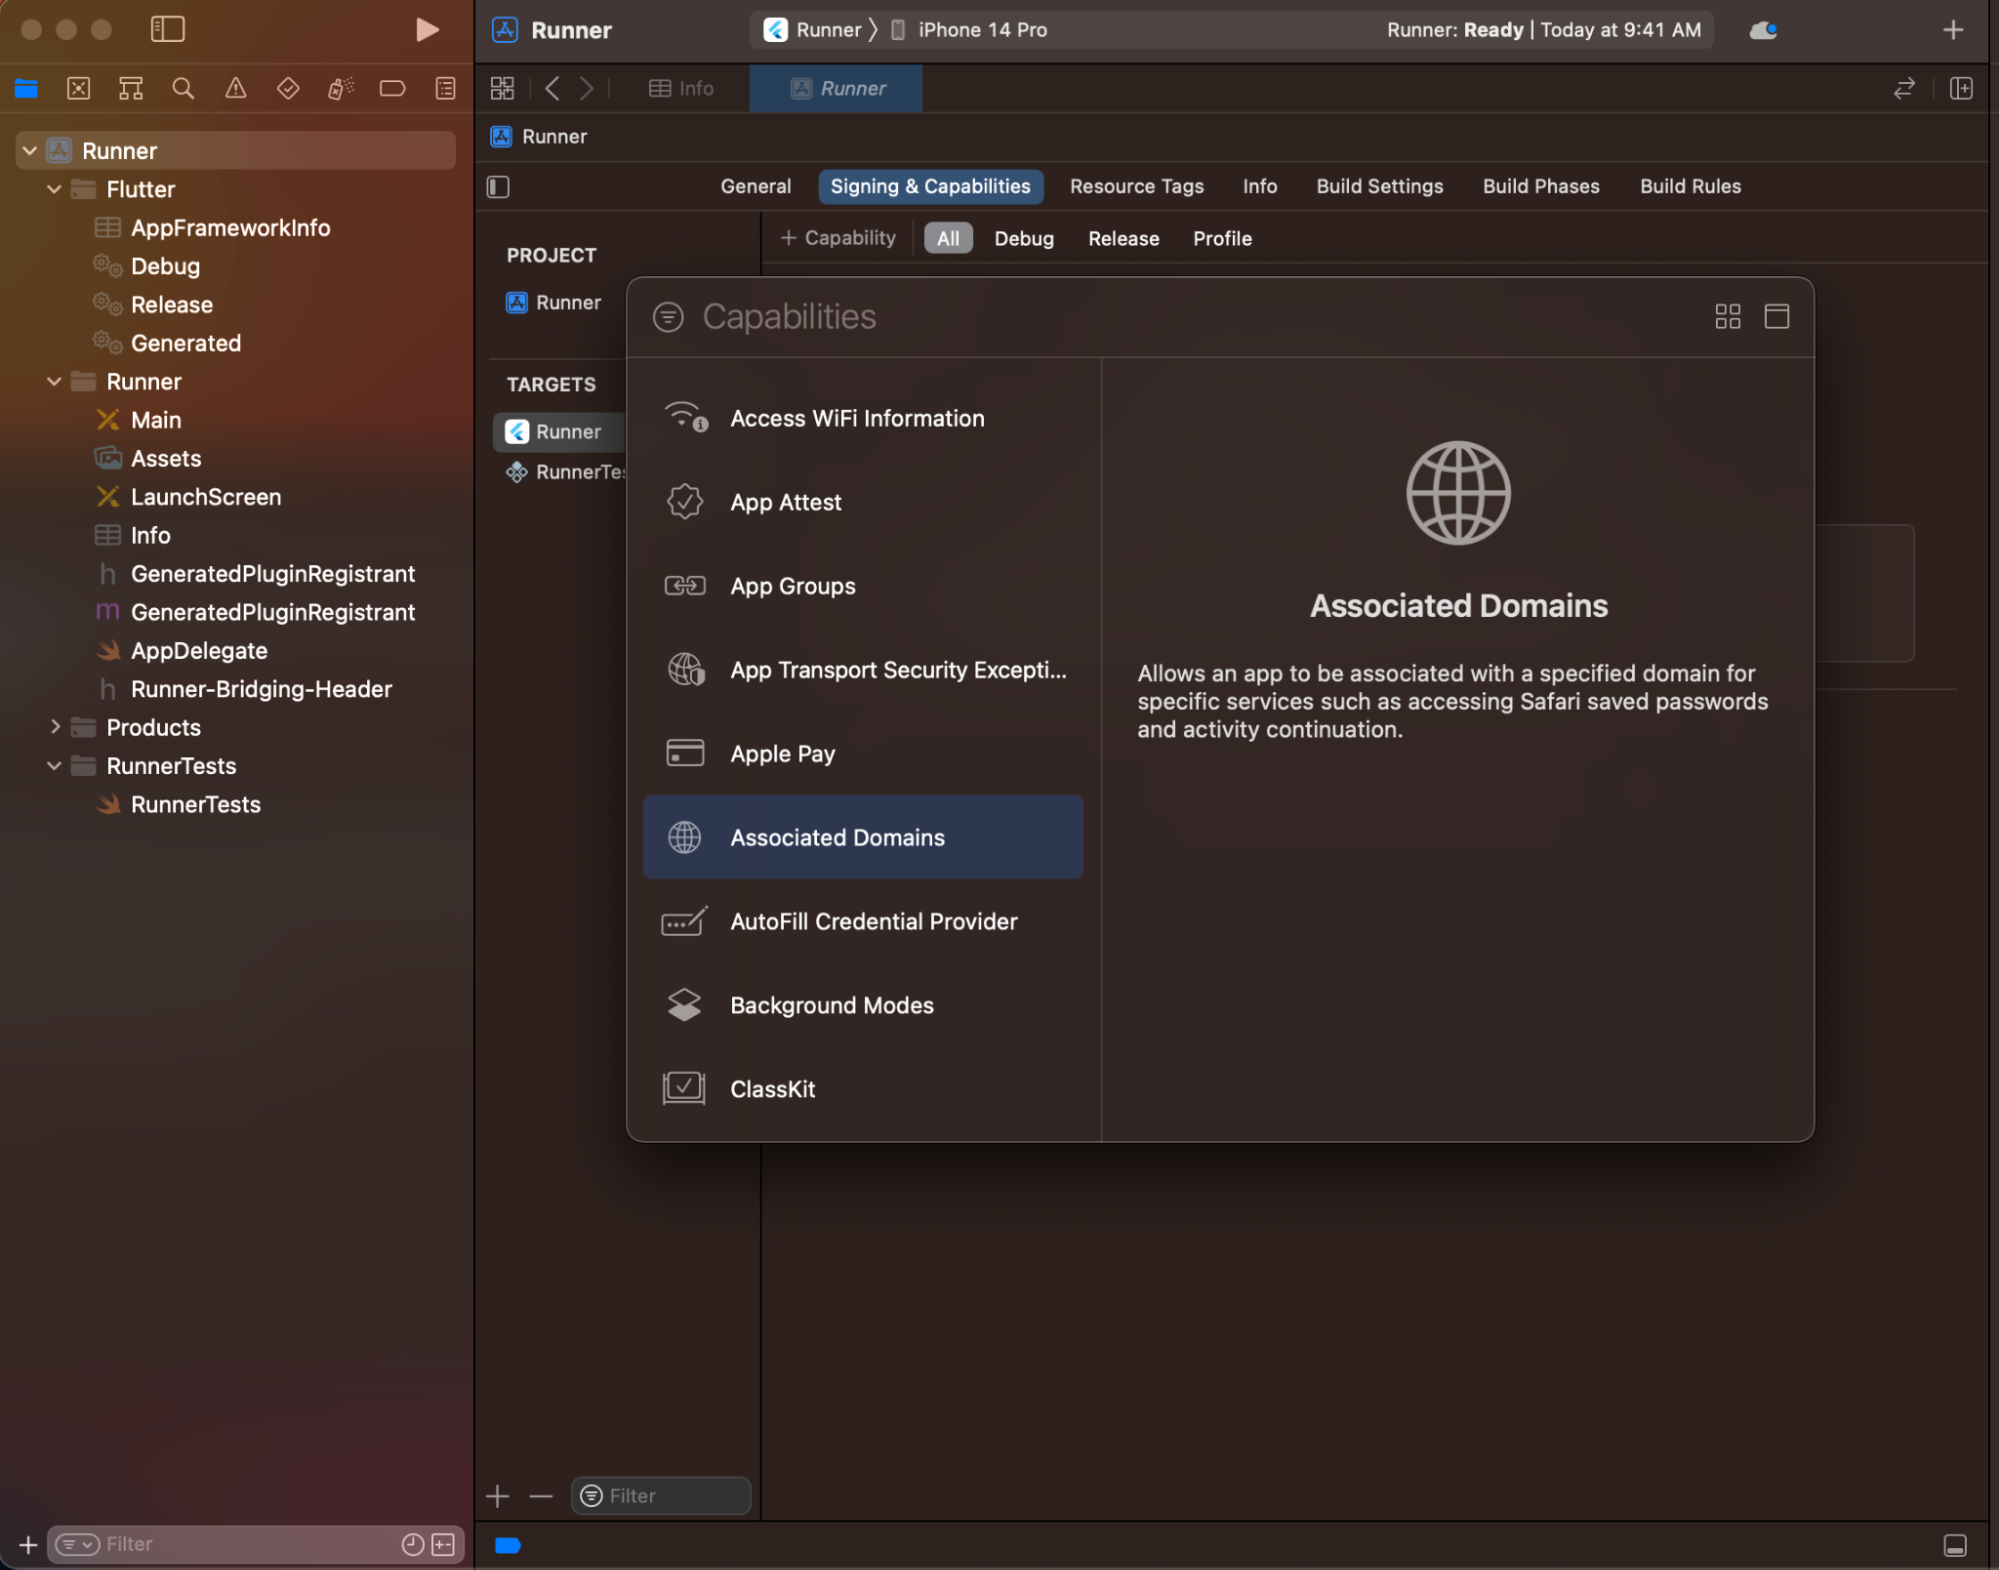Click the App Groups capability icon
The image size is (1999, 1570).
[683, 586]
